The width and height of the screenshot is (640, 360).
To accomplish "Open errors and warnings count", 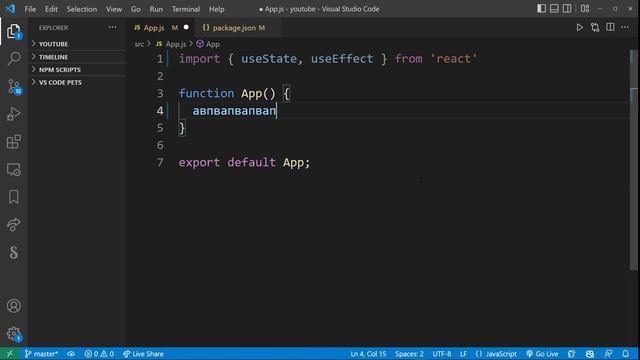I will coord(99,354).
